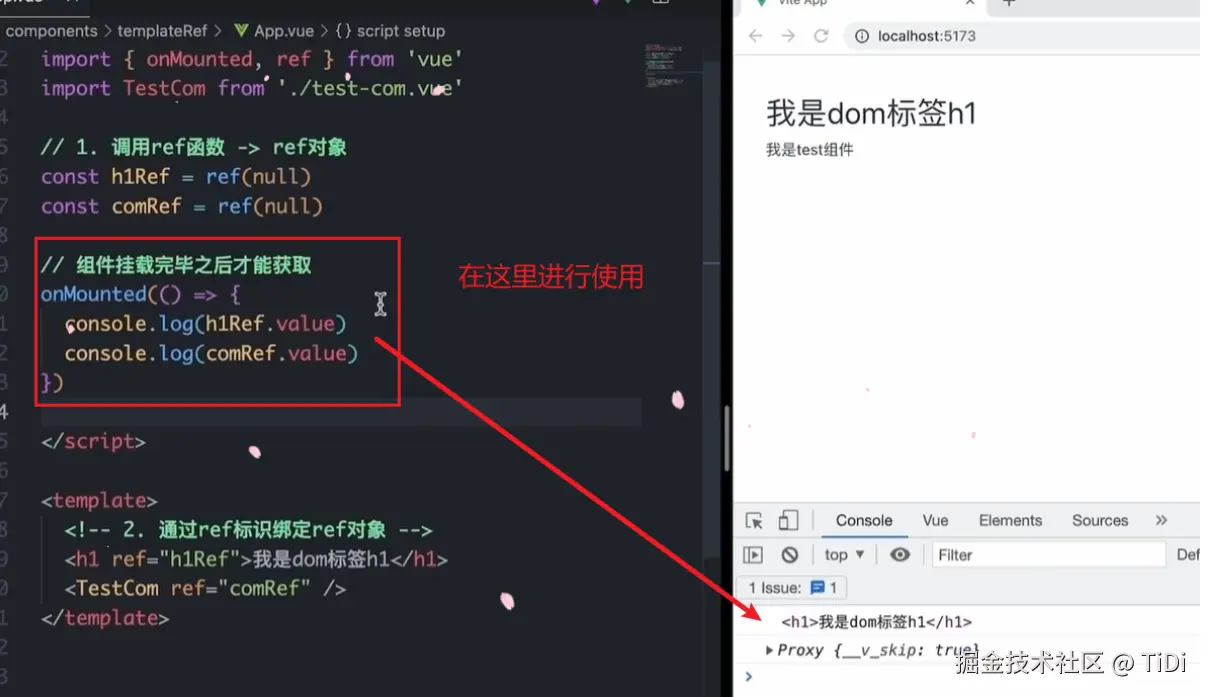Switch to the Elements tab
This screenshot has height=697, width=1207.
[x=1010, y=521]
